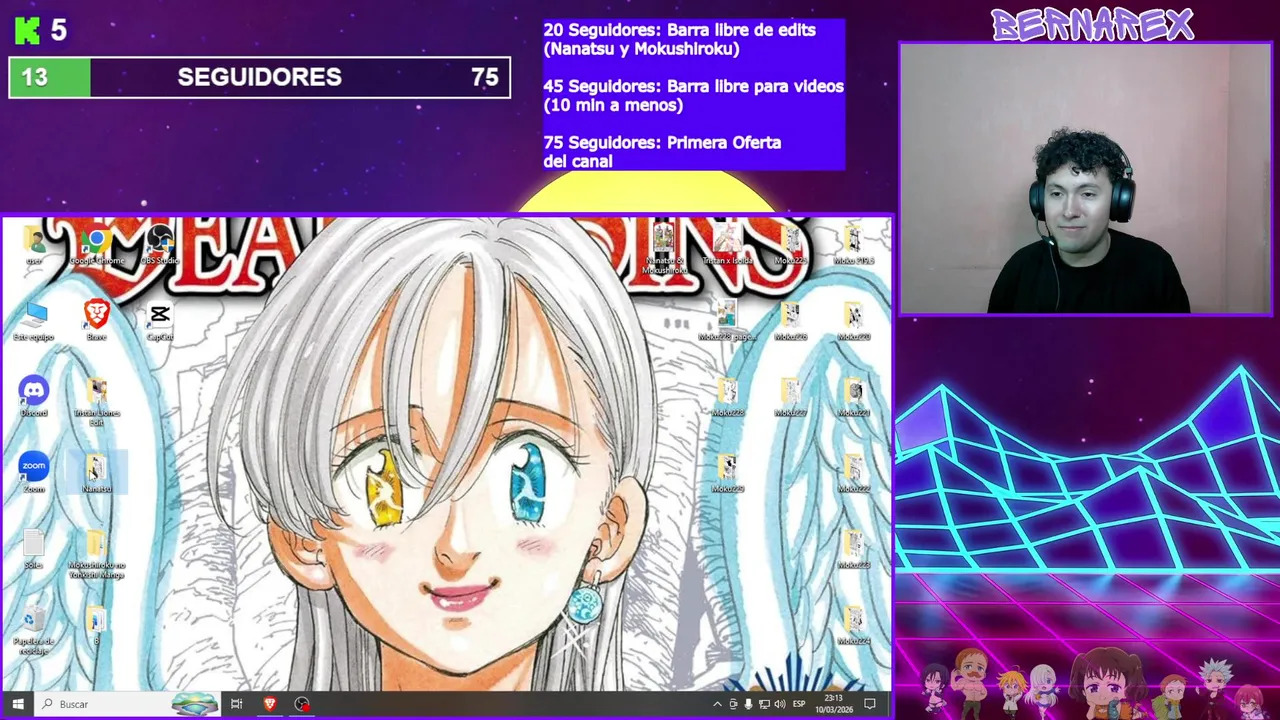The image size is (1280, 720).
Task: Switch the ESP input language indicator
Action: pos(799,704)
